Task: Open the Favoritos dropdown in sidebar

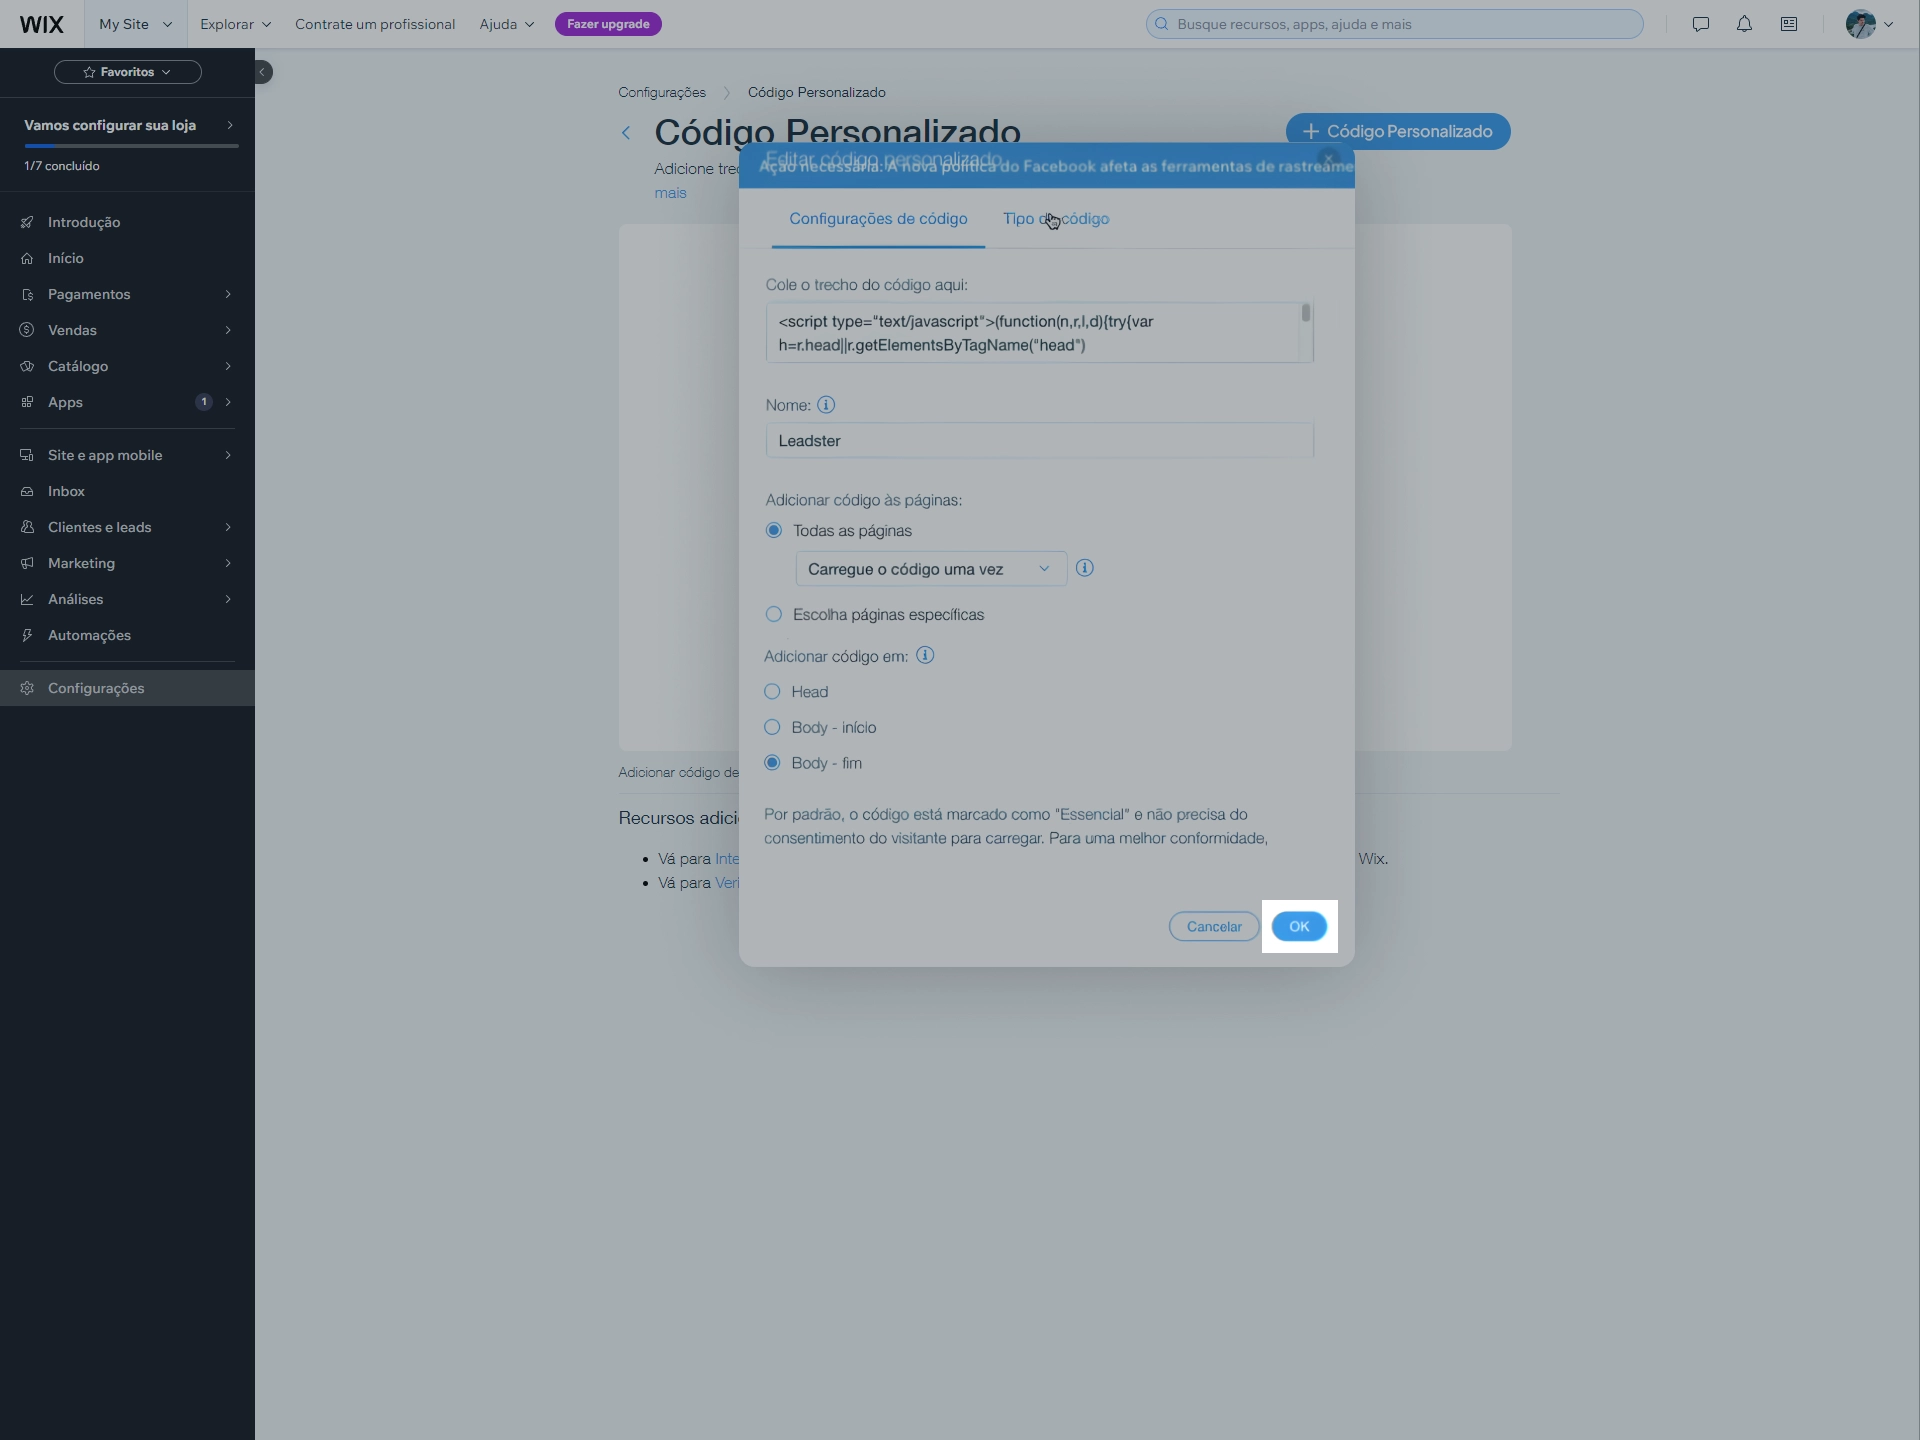Action: pyautogui.click(x=128, y=72)
